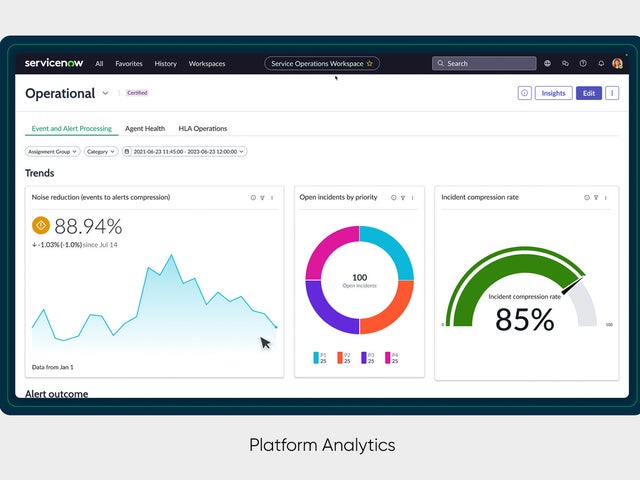This screenshot has height=480, width=640.
Task: Click the magenta segment of donut chart
Action: click(x=328, y=249)
